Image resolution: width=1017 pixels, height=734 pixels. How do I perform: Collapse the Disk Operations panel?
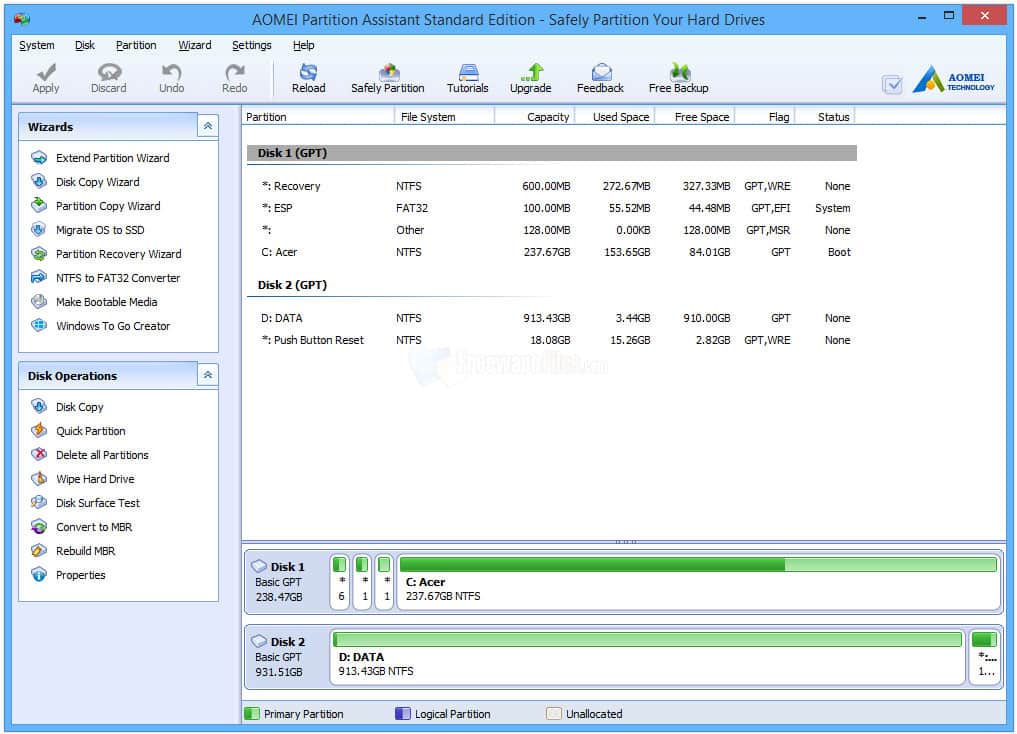pos(208,375)
